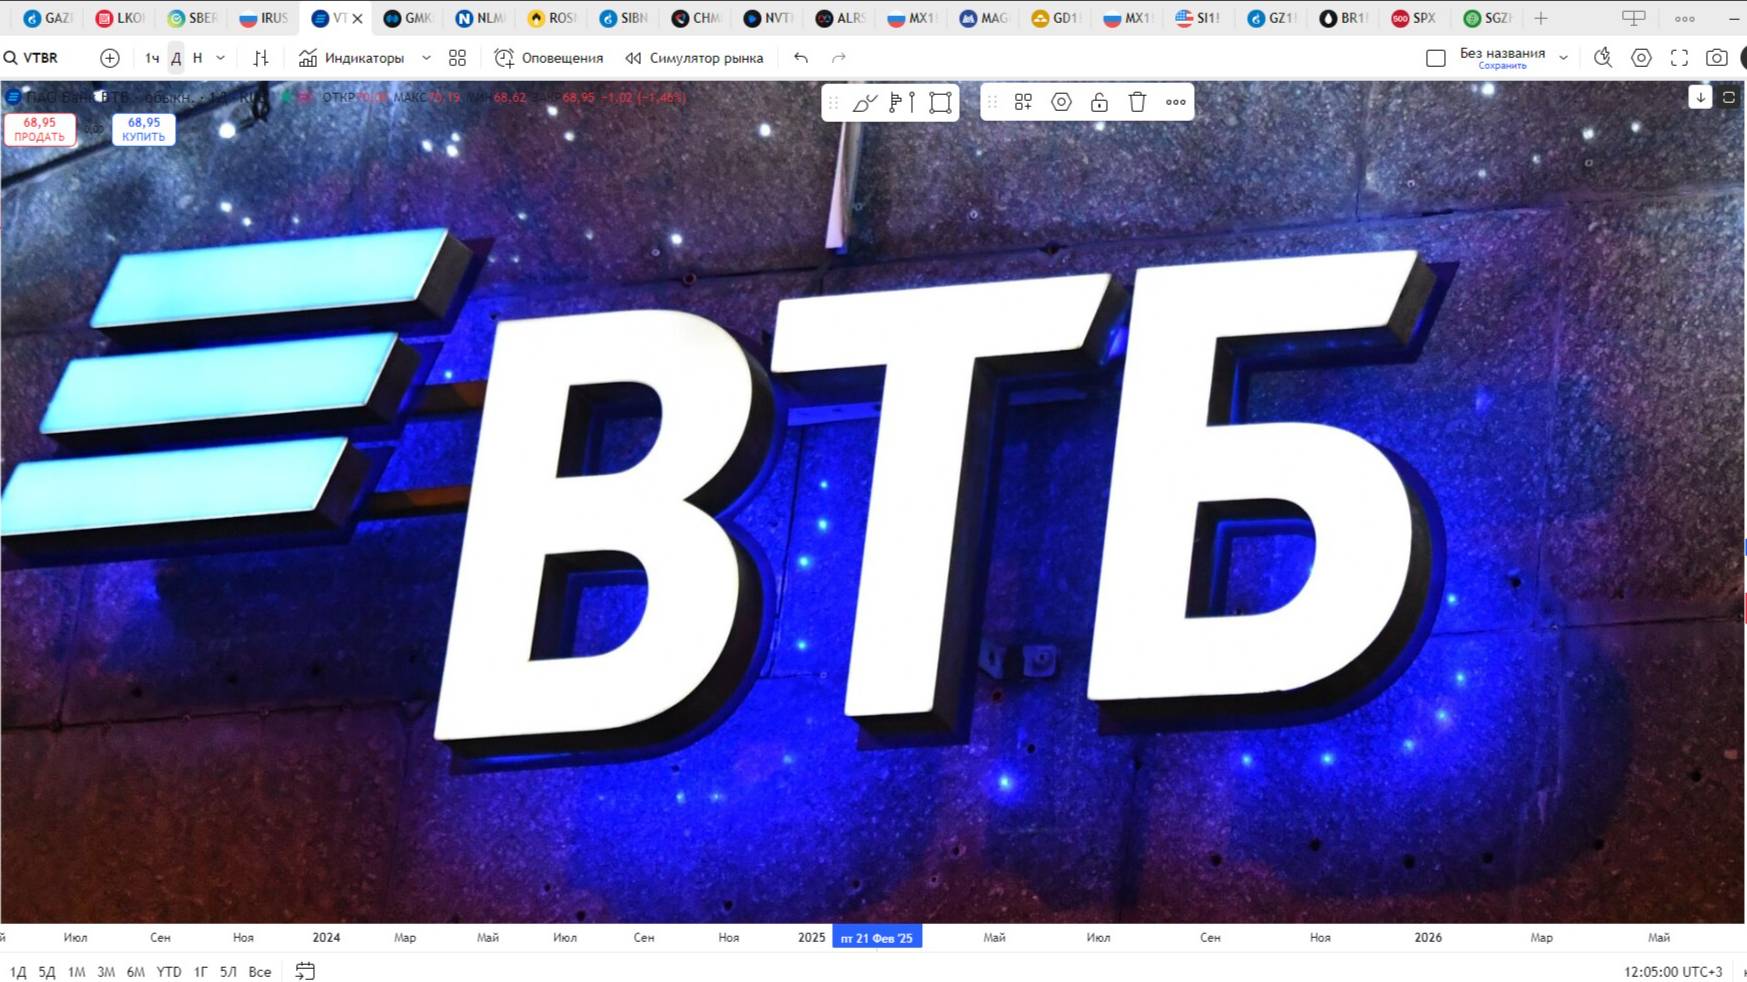Add a symbol to compare with the plus-circle icon

pyautogui.click(x=110, y=58)
